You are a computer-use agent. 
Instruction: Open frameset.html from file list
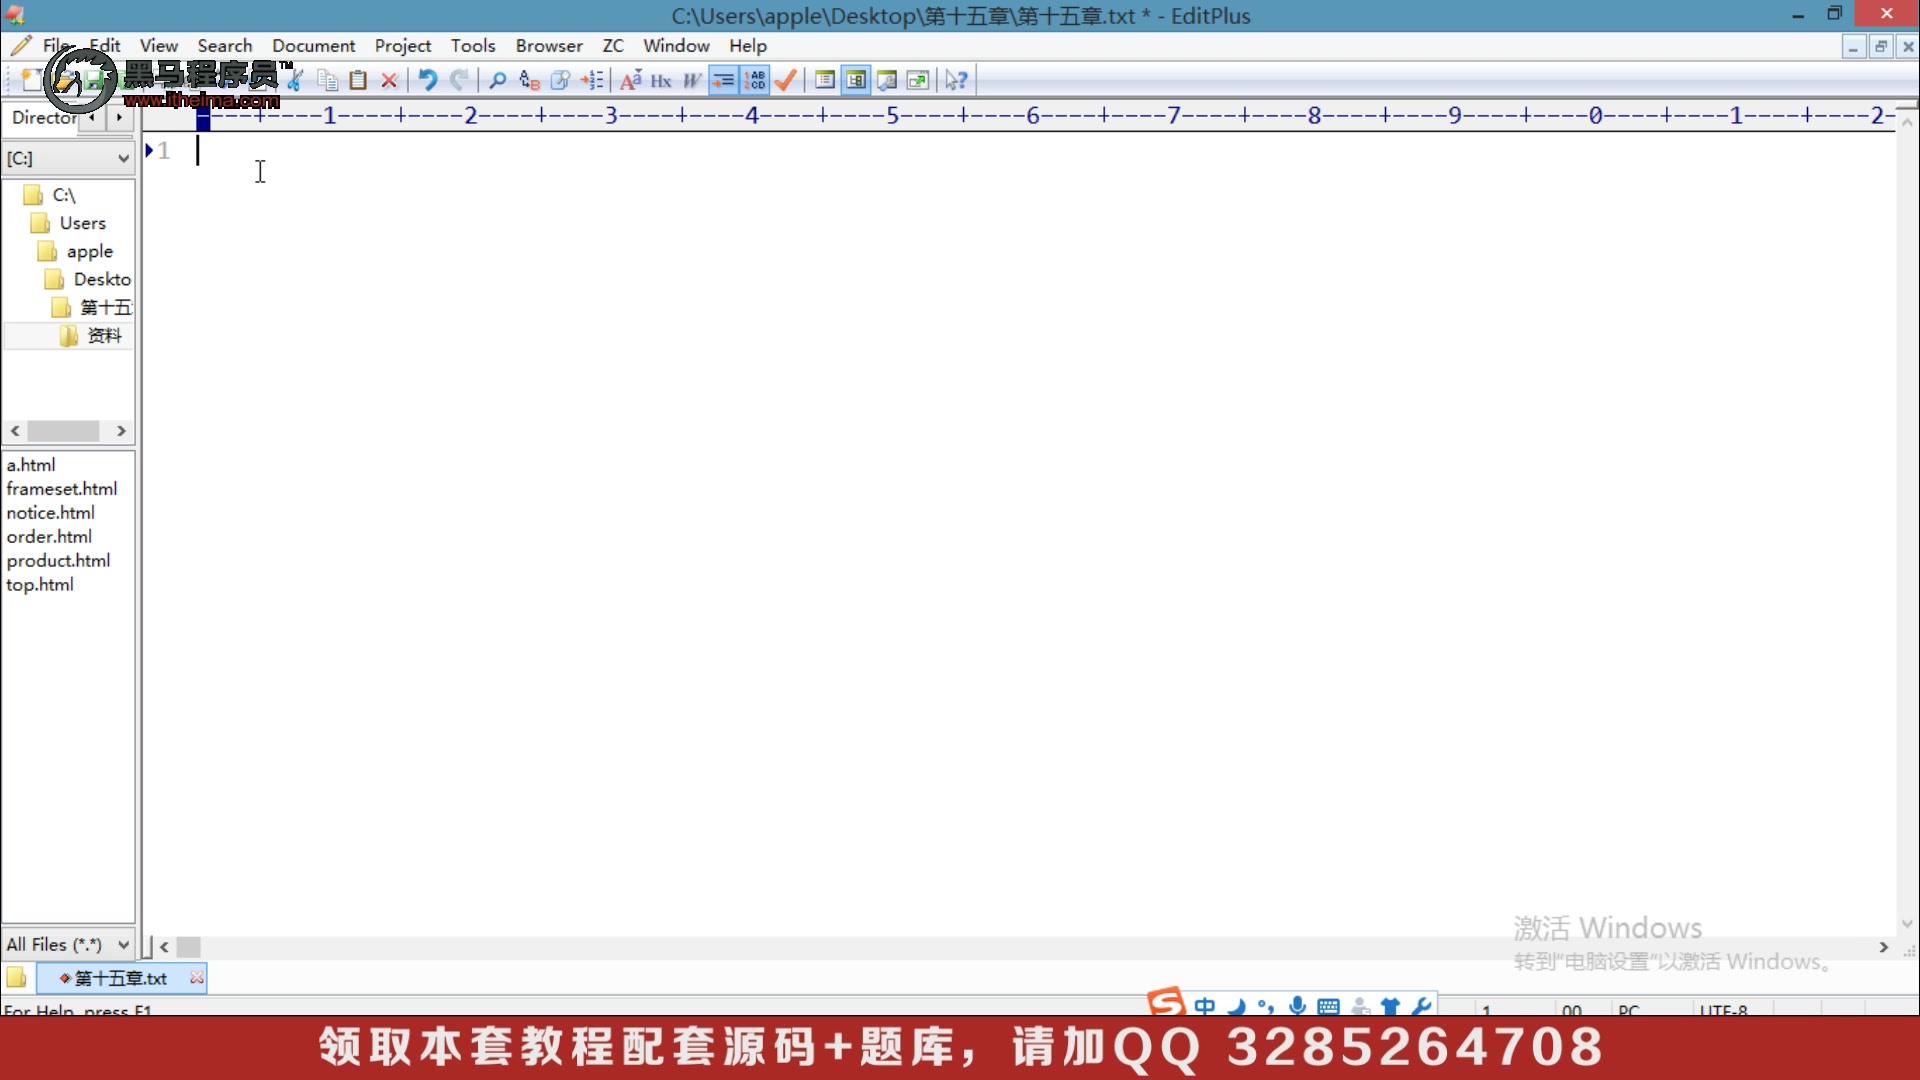click(62, 489)
